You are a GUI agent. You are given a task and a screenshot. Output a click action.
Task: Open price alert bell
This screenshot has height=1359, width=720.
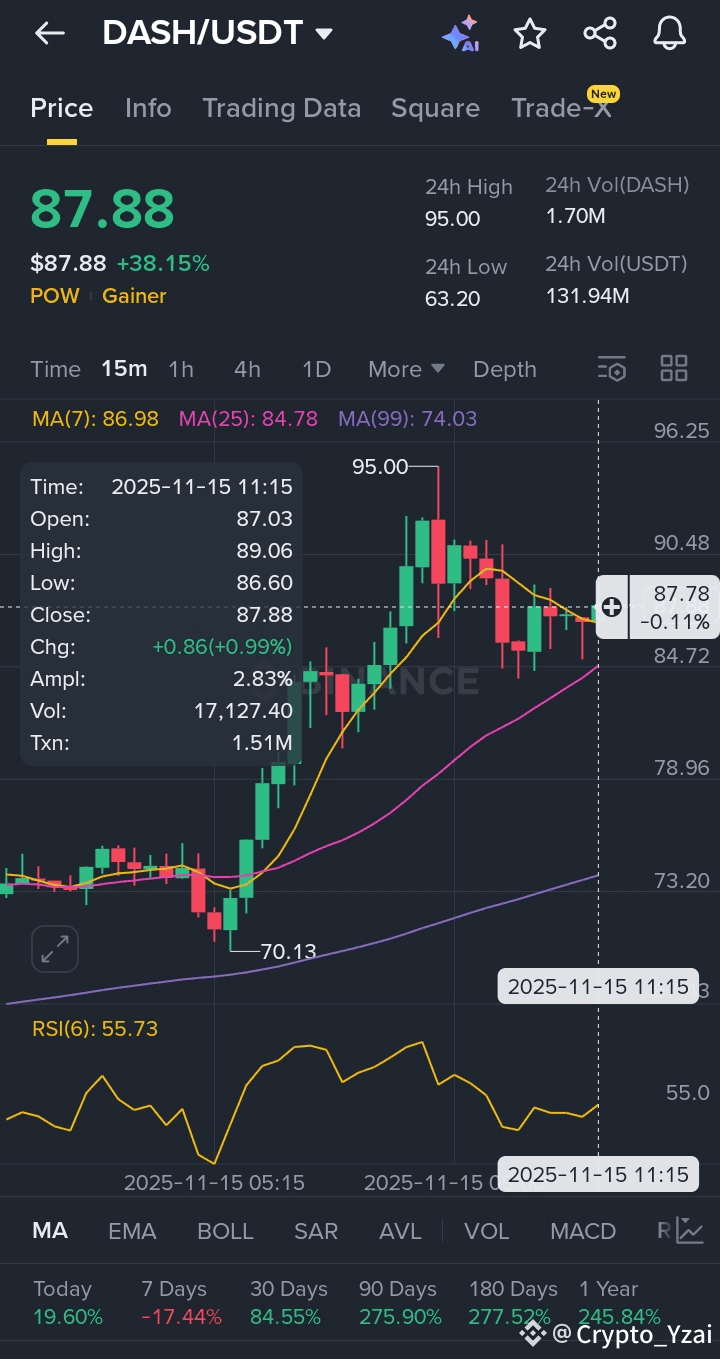point(669,34)
